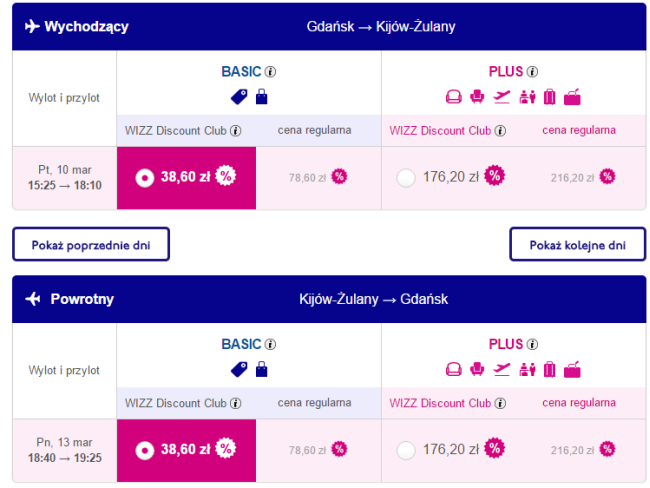This screenshot has width=650, height=488.
Task: Click the Pokaż kolejne dni button
Action: pos(578,244)
